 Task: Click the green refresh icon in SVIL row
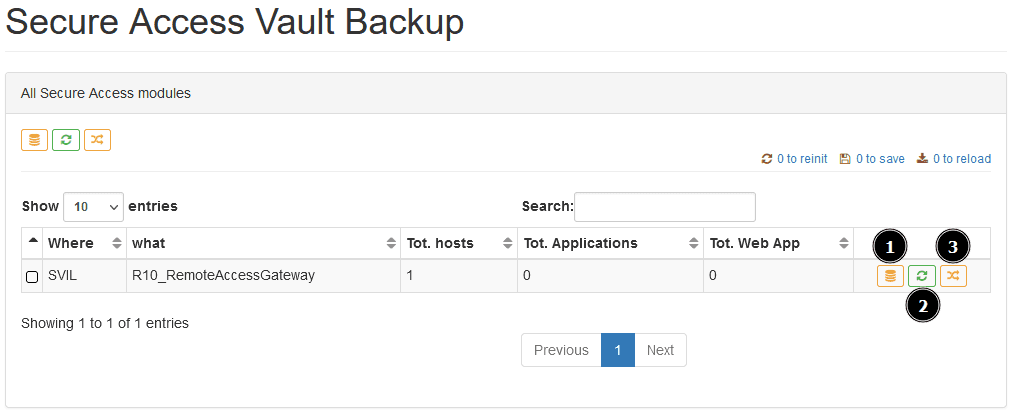point(922,276)
